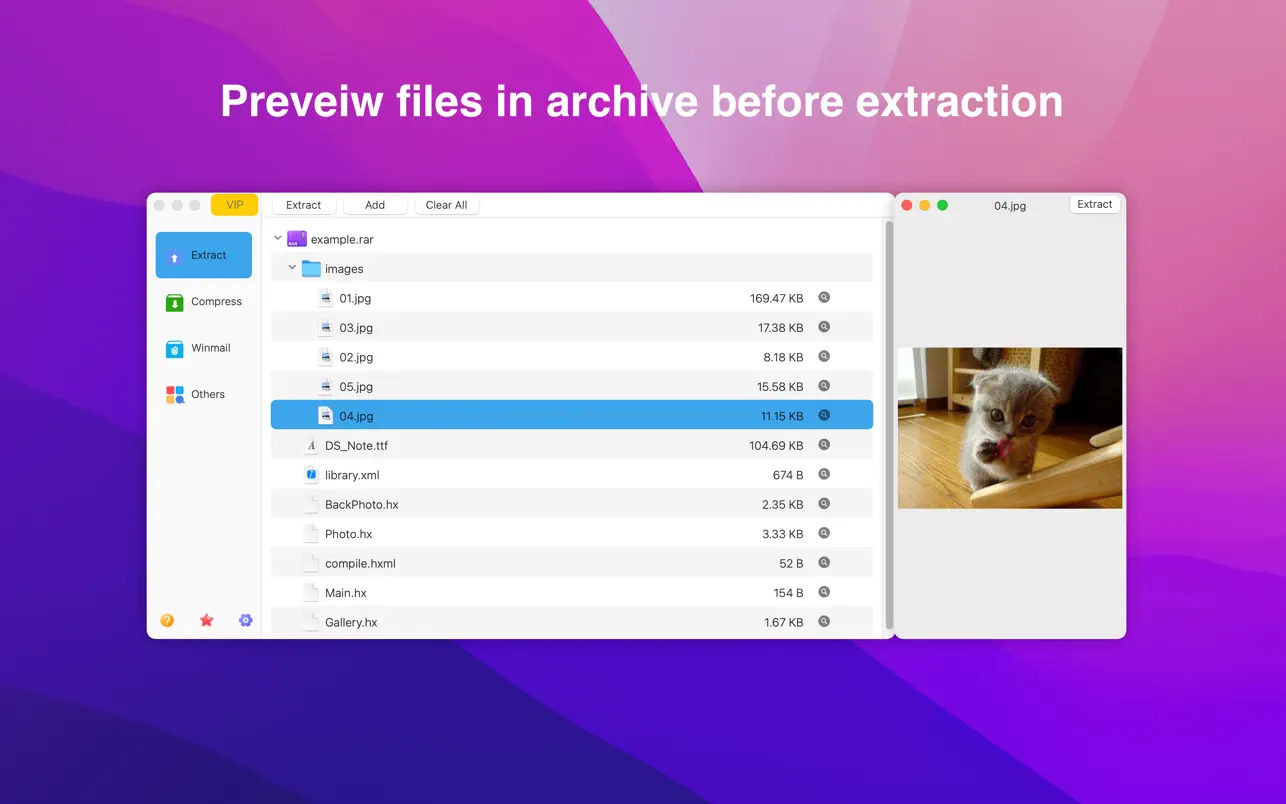This screenshot has width=1286, height=804.
Task: Collapse the example.rar archive tree
Action: point(278,238)
